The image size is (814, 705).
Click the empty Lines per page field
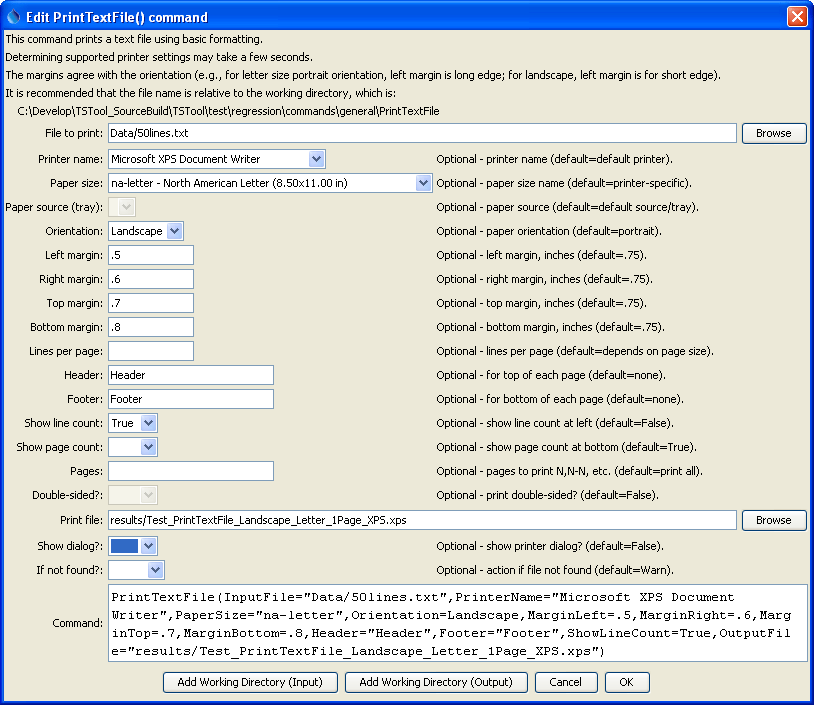pos(151,351)
